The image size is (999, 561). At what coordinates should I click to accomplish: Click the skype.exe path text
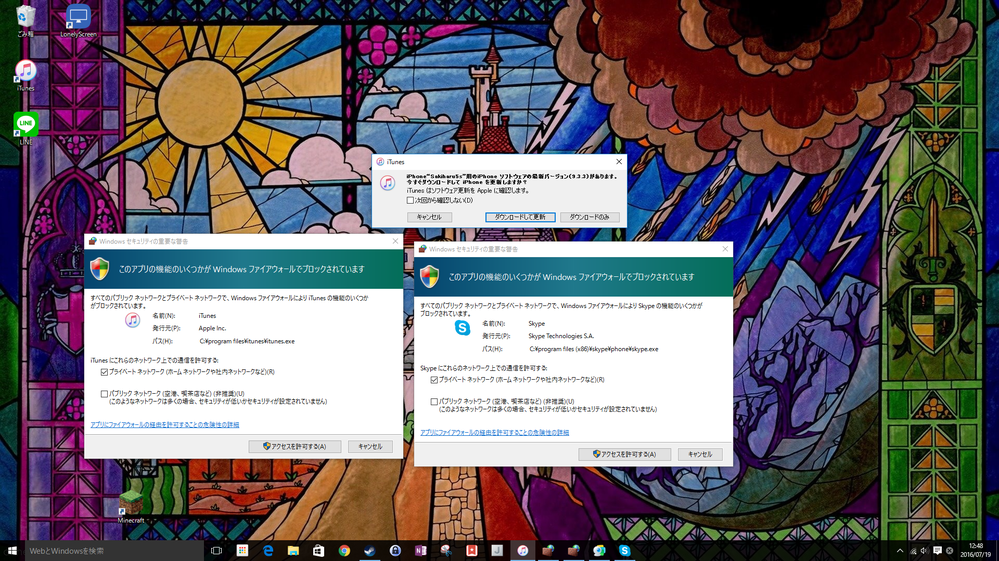point(594,349)
